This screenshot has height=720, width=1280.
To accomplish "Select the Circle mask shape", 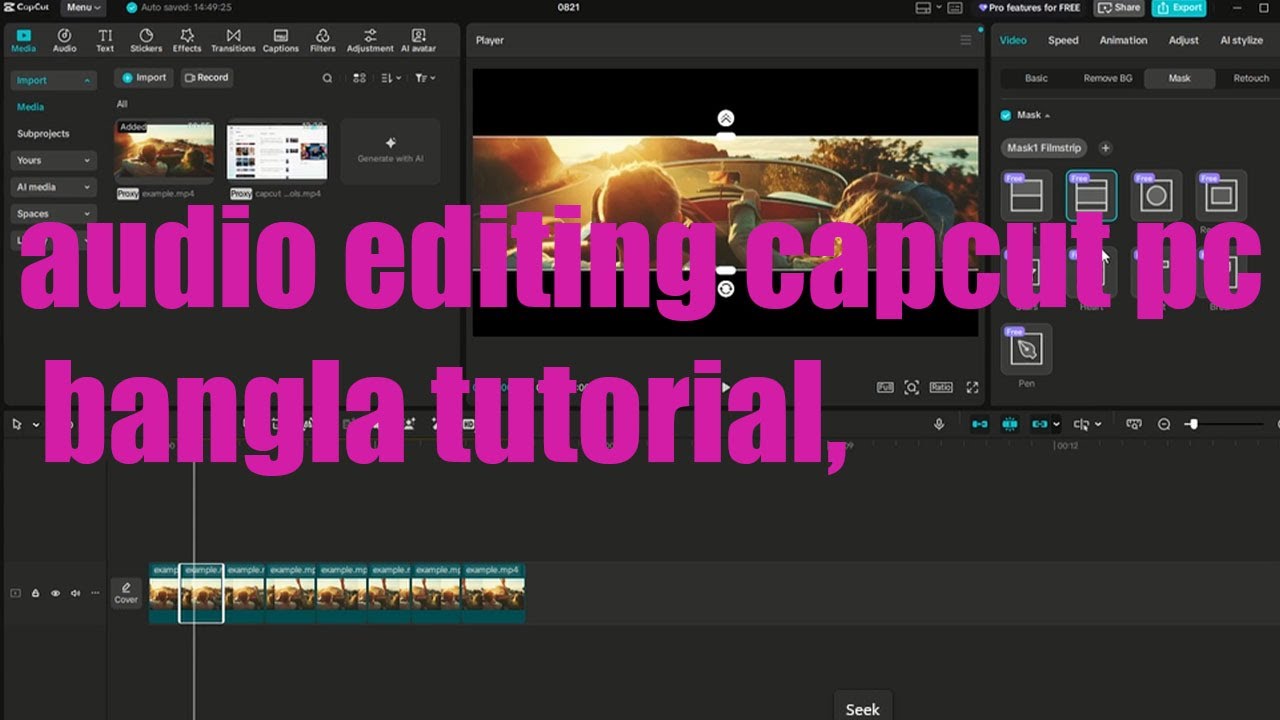I will (1156, 196).
